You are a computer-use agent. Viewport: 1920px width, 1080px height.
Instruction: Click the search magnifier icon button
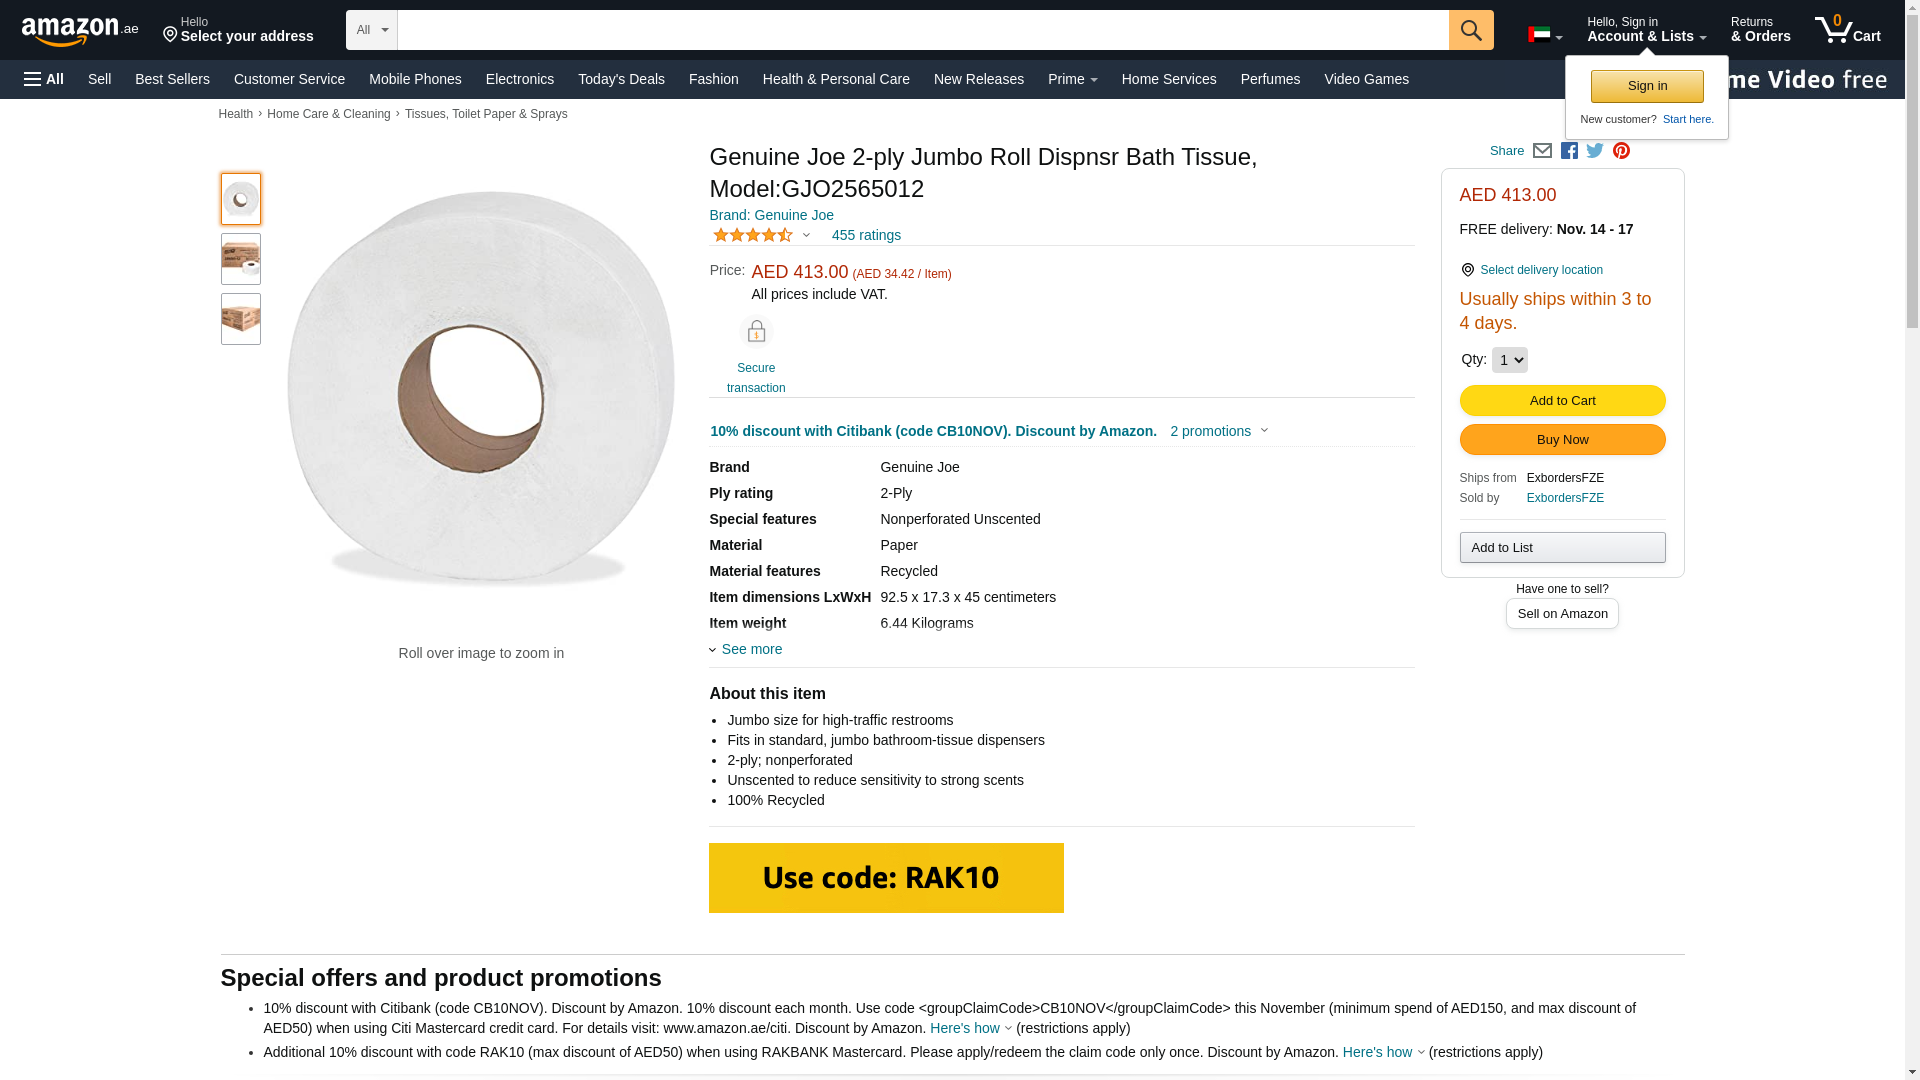pos(1470,30)
